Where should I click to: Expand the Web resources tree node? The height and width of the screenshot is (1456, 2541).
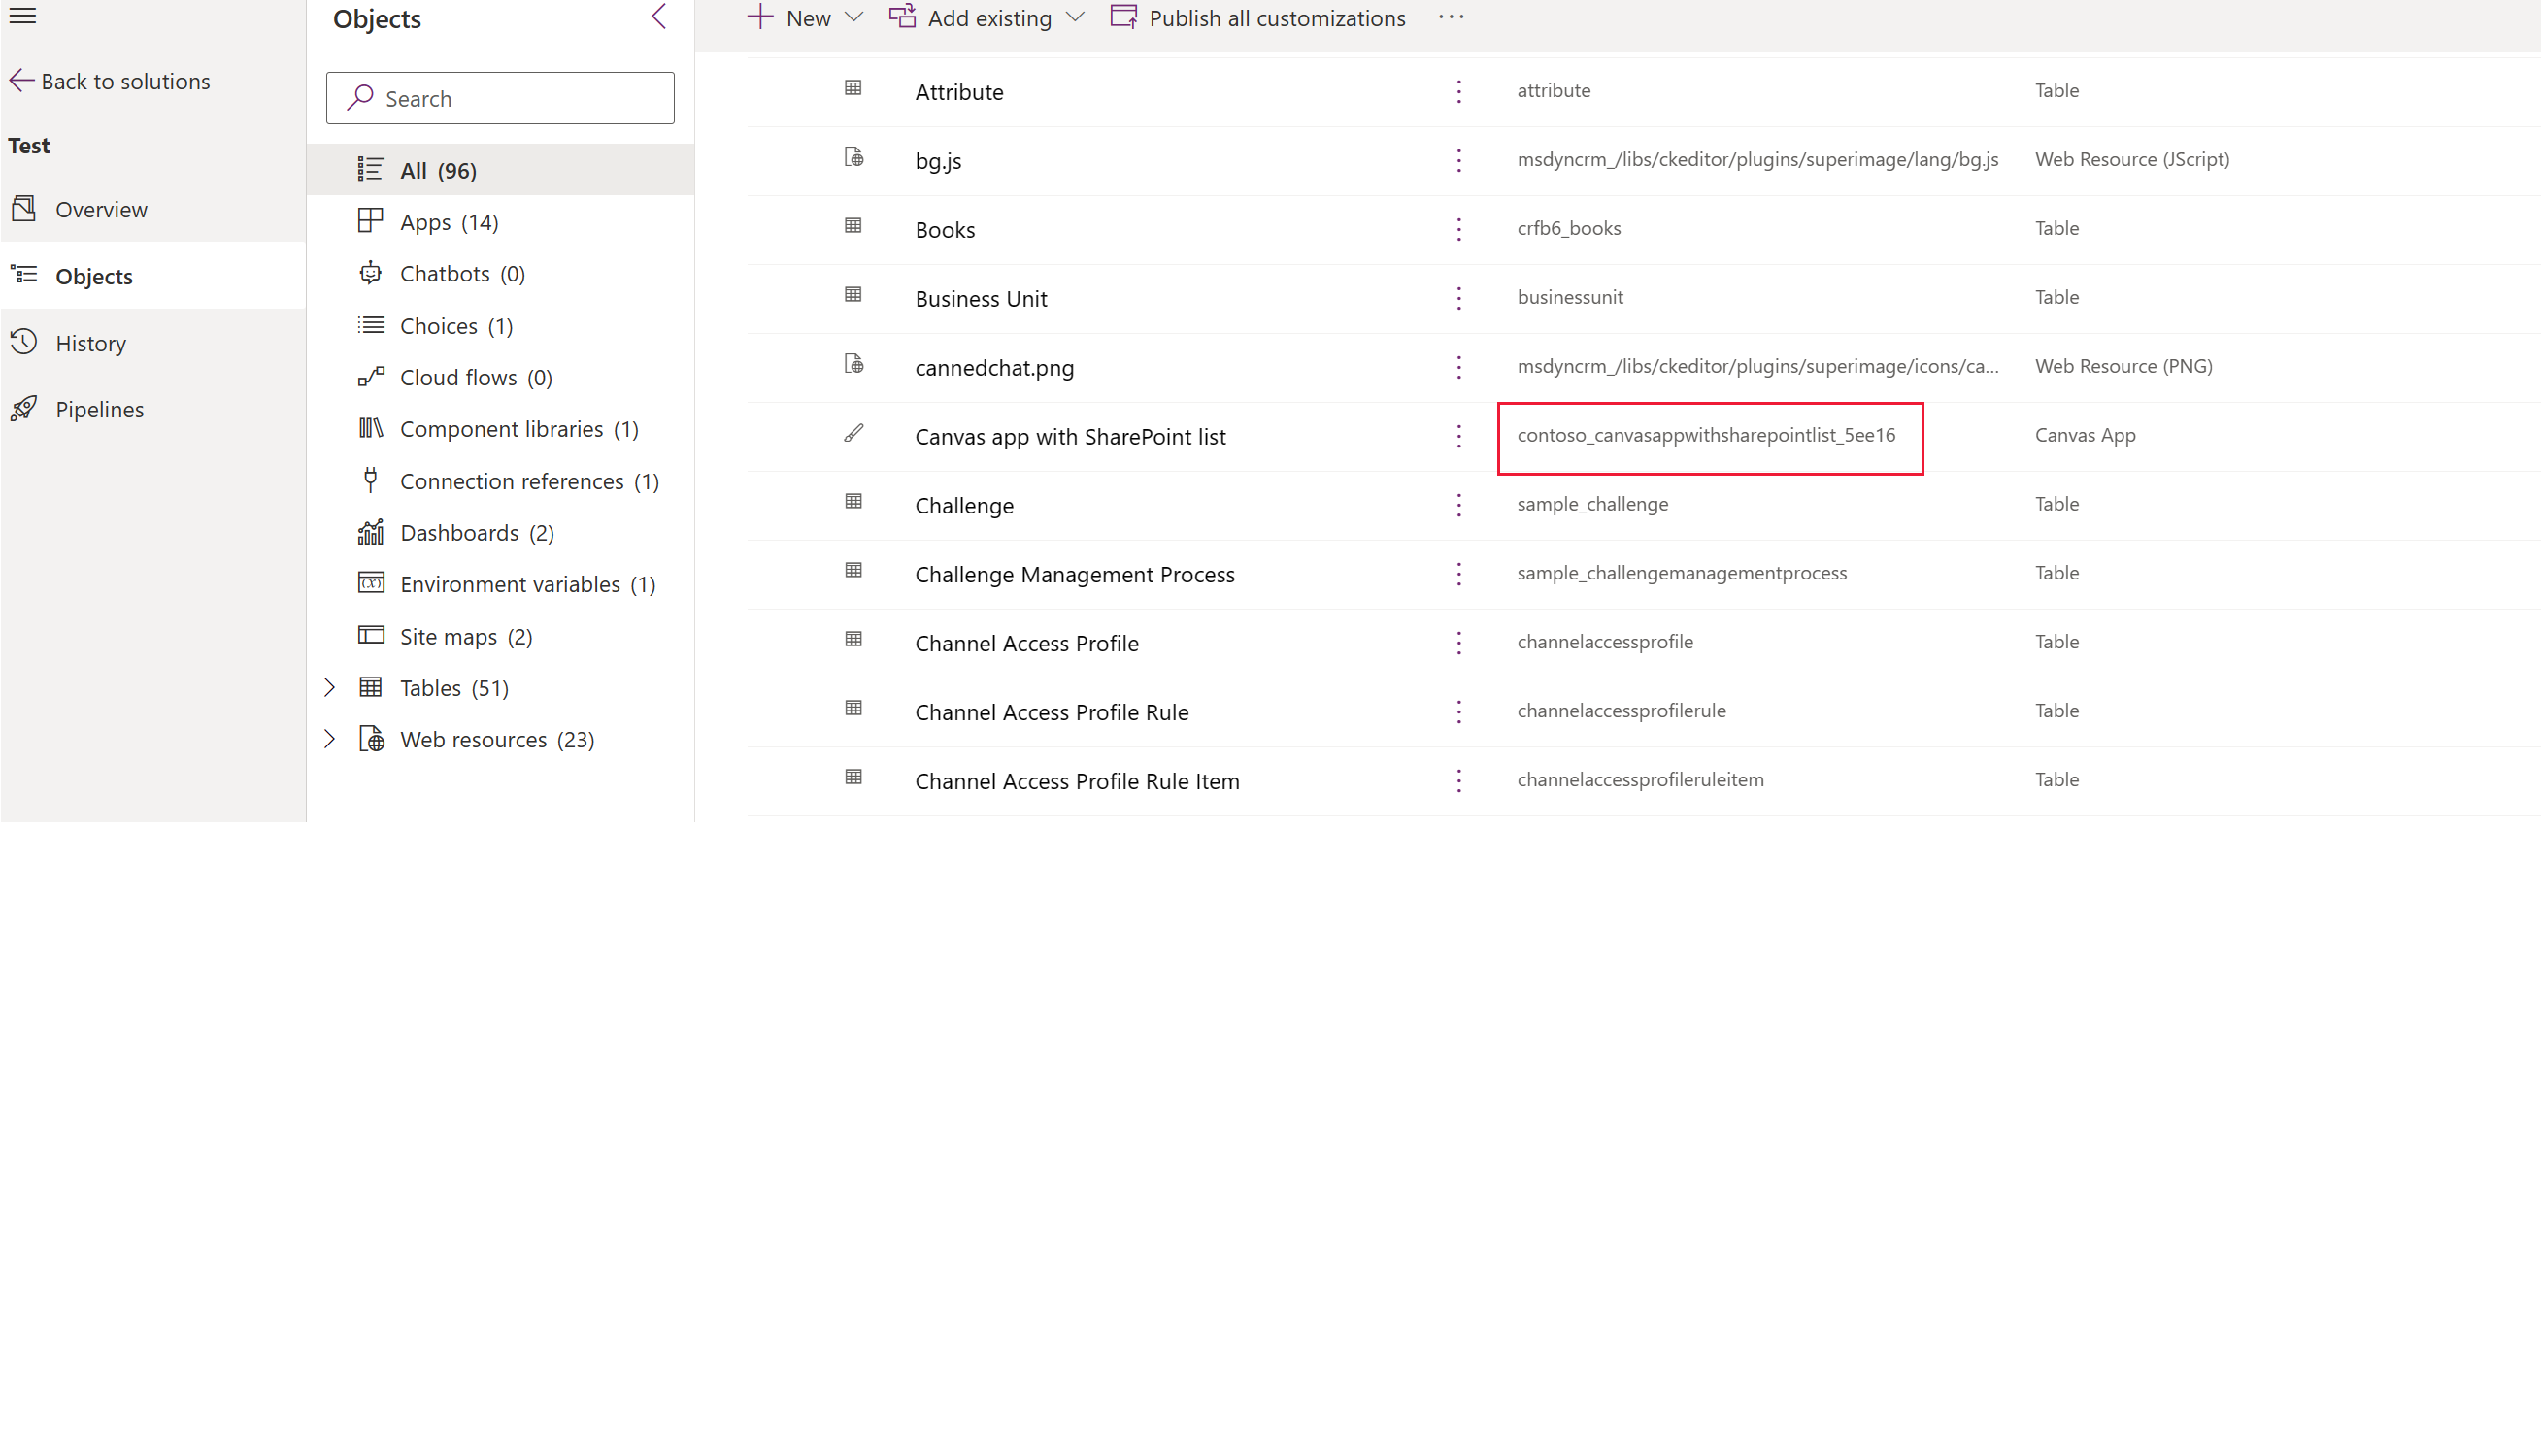click(330, 739)
